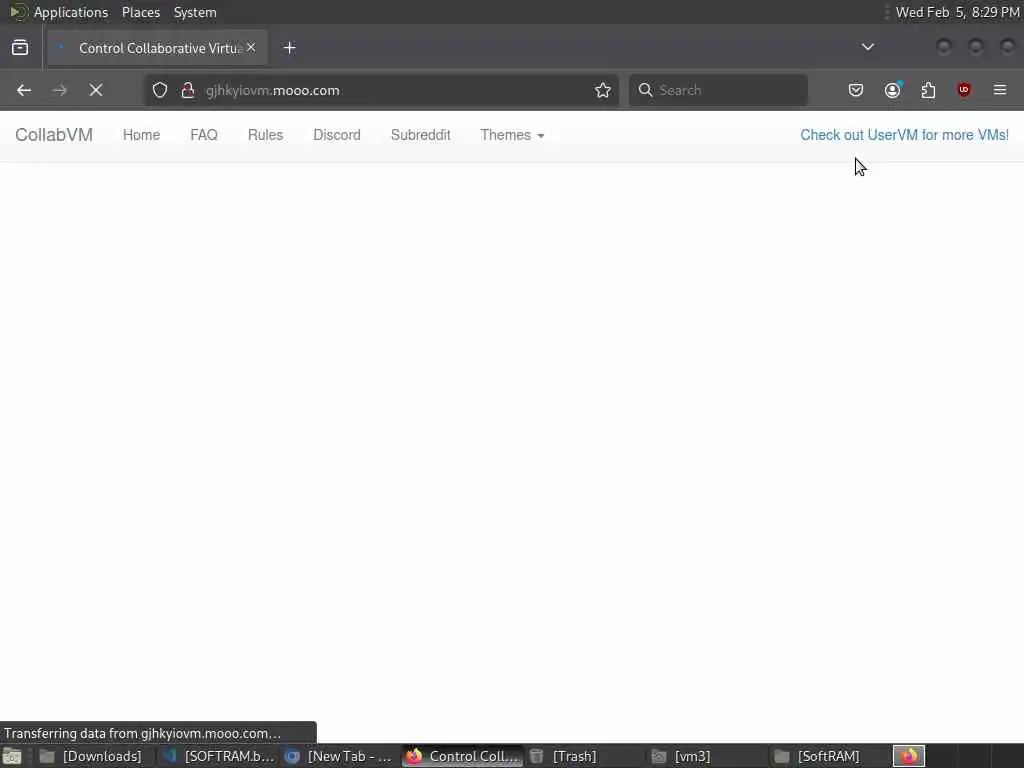Open the Places menu

[141, 12]
